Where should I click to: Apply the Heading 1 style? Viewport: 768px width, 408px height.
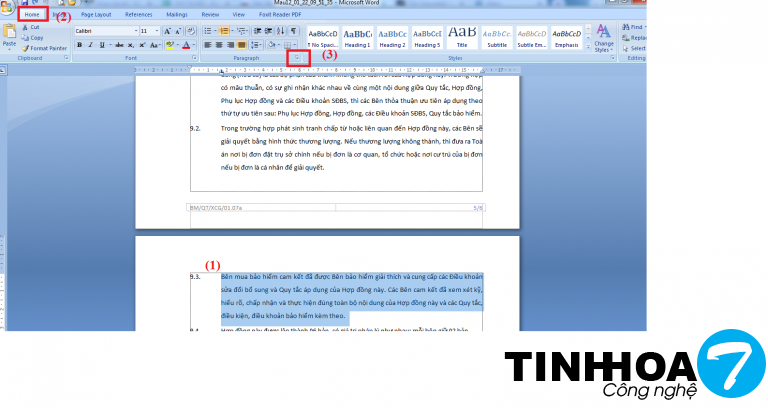click(x=359, y=36)
